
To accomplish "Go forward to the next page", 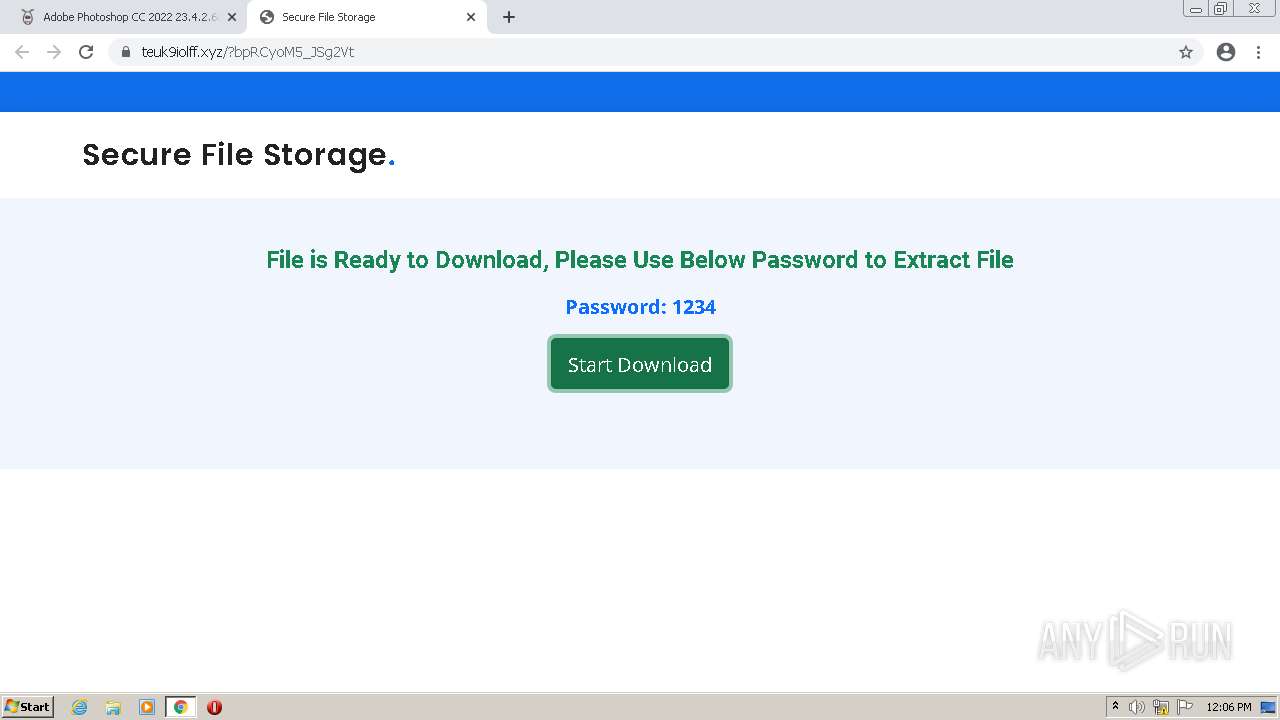I will point(54,52).
